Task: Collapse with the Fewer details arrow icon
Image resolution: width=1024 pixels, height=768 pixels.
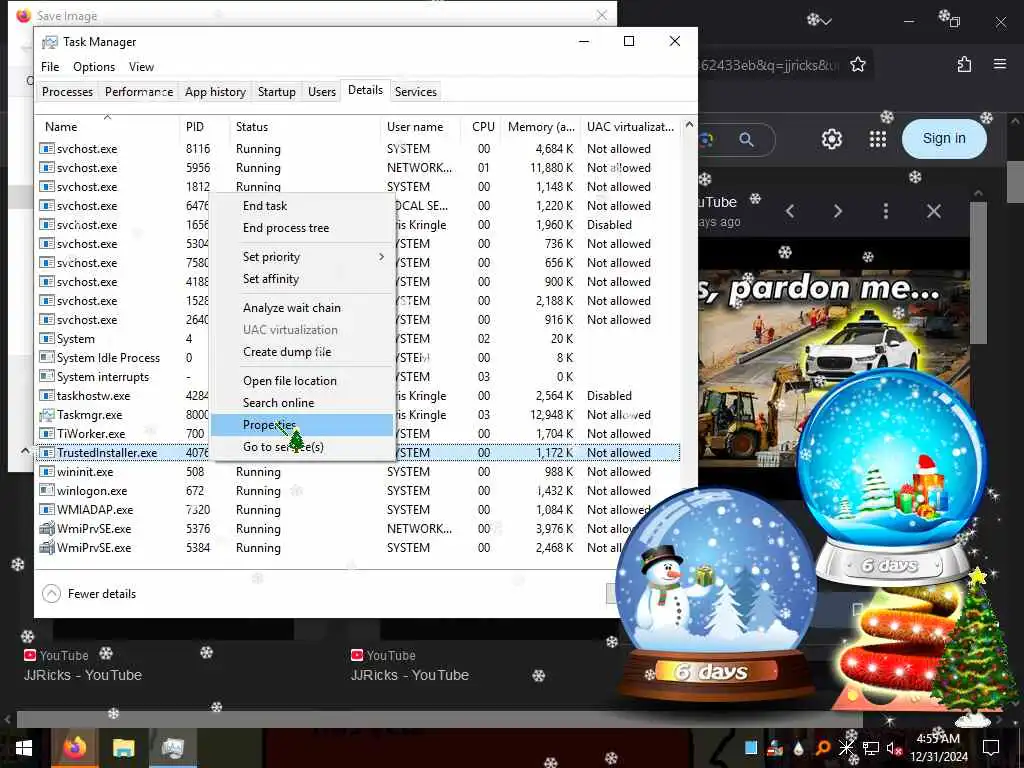Action: pyautogui.click(x=51, y=594)
